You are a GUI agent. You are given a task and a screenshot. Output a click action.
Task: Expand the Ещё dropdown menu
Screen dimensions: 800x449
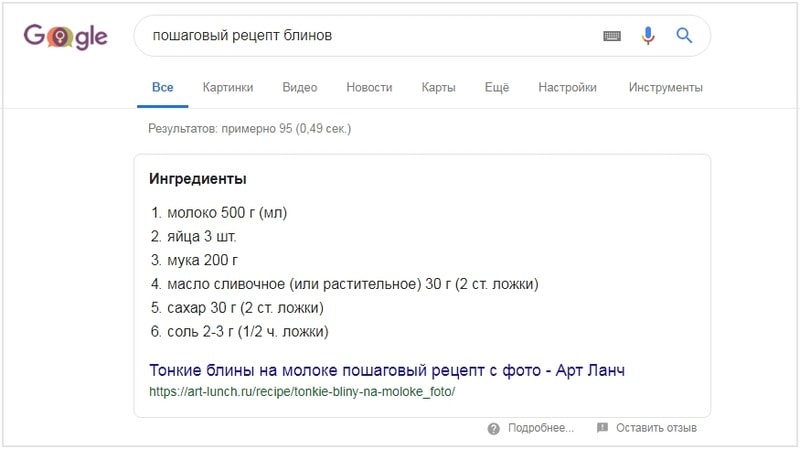pyautogui.click(x=496, y=87)
